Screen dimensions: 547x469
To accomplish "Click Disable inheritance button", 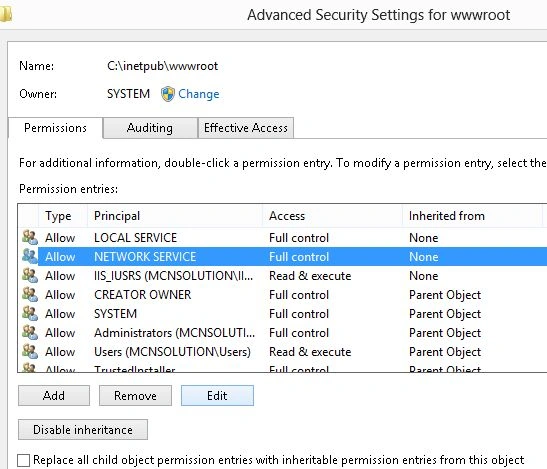I will [x=83, y=430].
